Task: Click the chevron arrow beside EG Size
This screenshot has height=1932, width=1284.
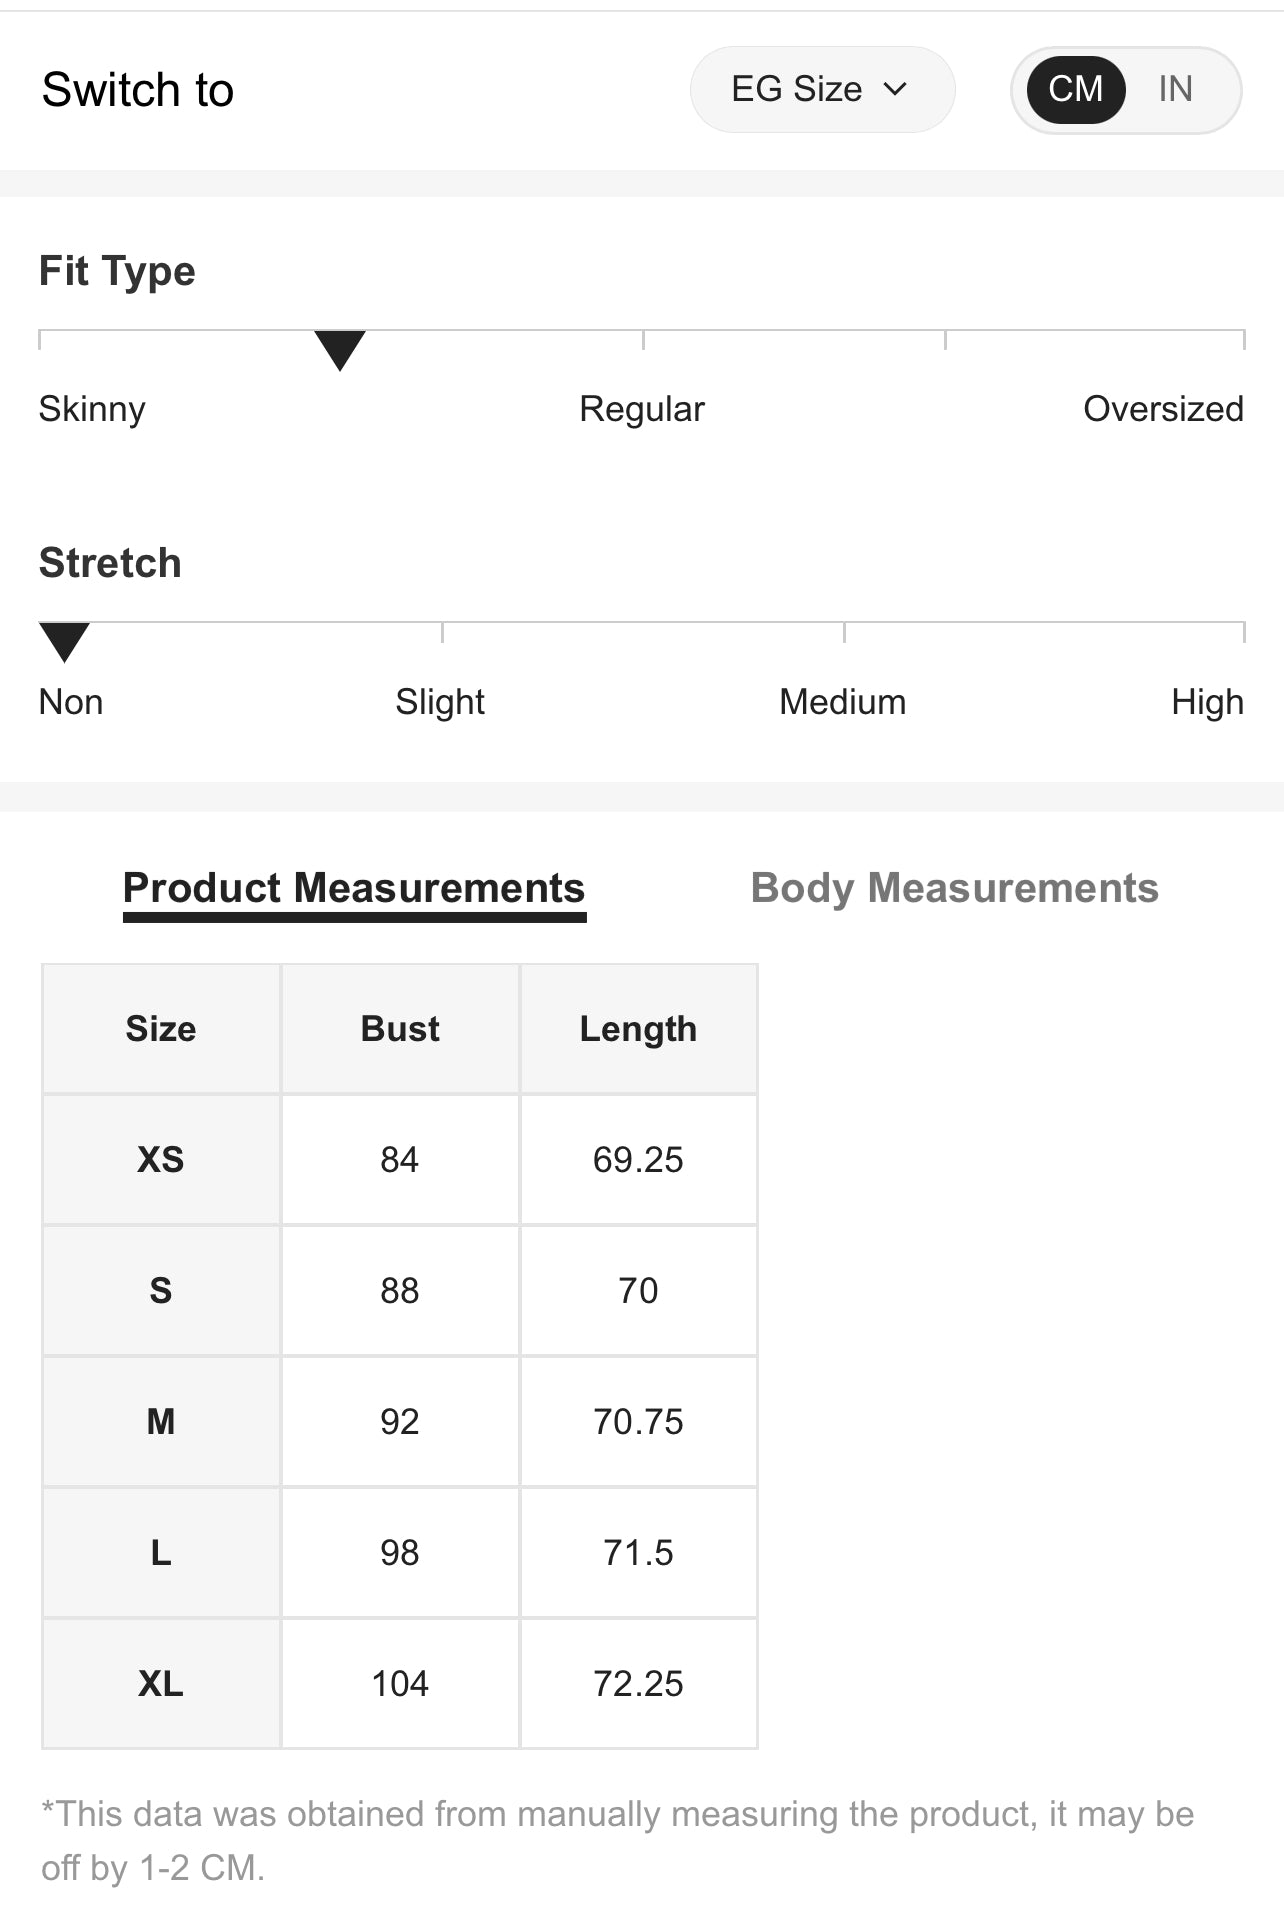Action: (x=896, y=90)
